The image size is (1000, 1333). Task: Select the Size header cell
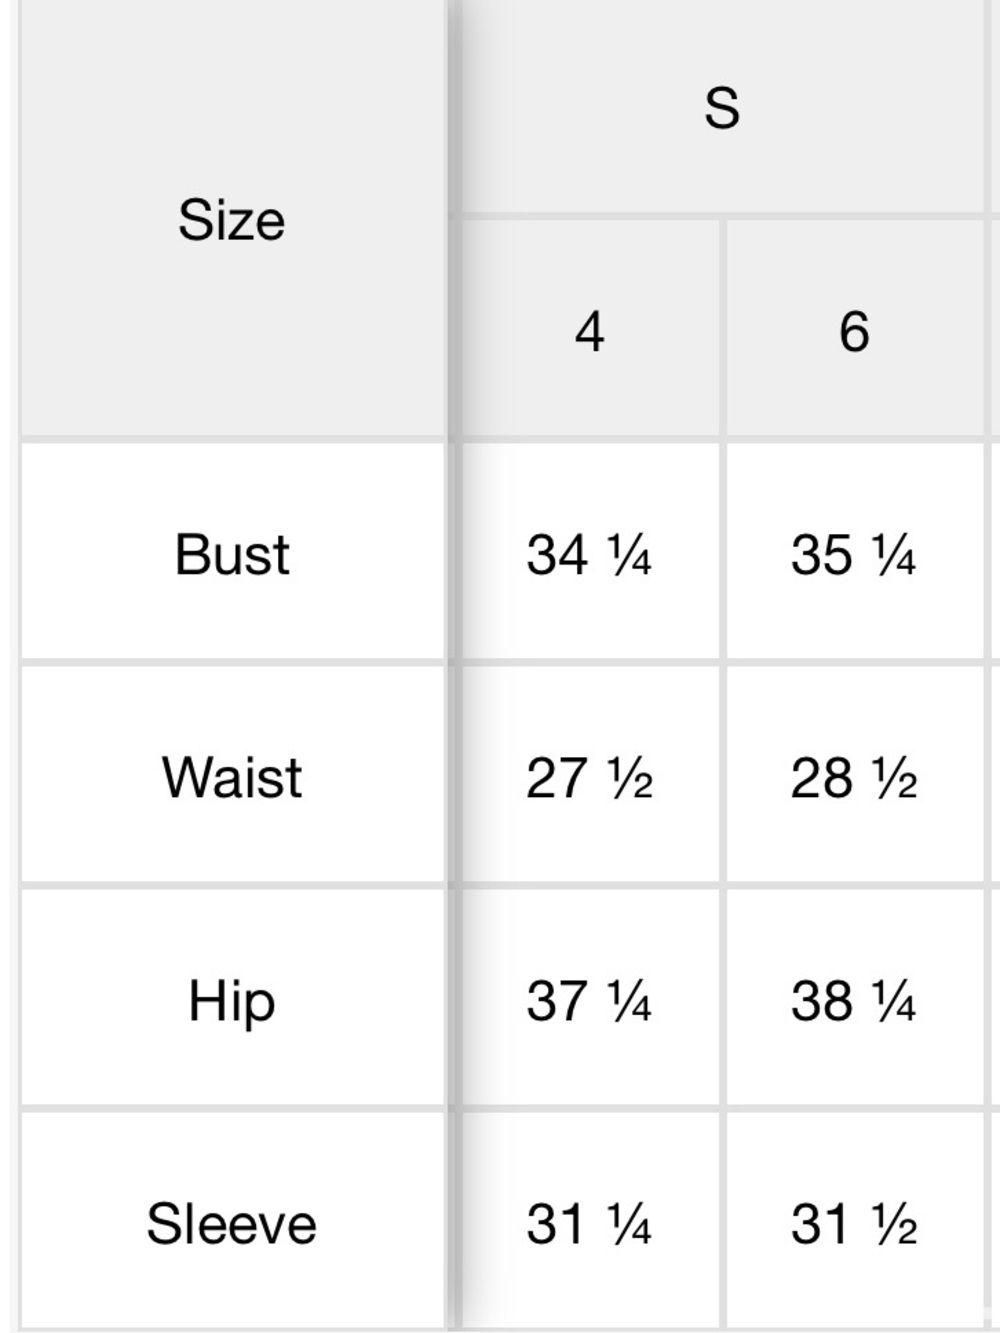pyautogui.click(x=232, y=219)
